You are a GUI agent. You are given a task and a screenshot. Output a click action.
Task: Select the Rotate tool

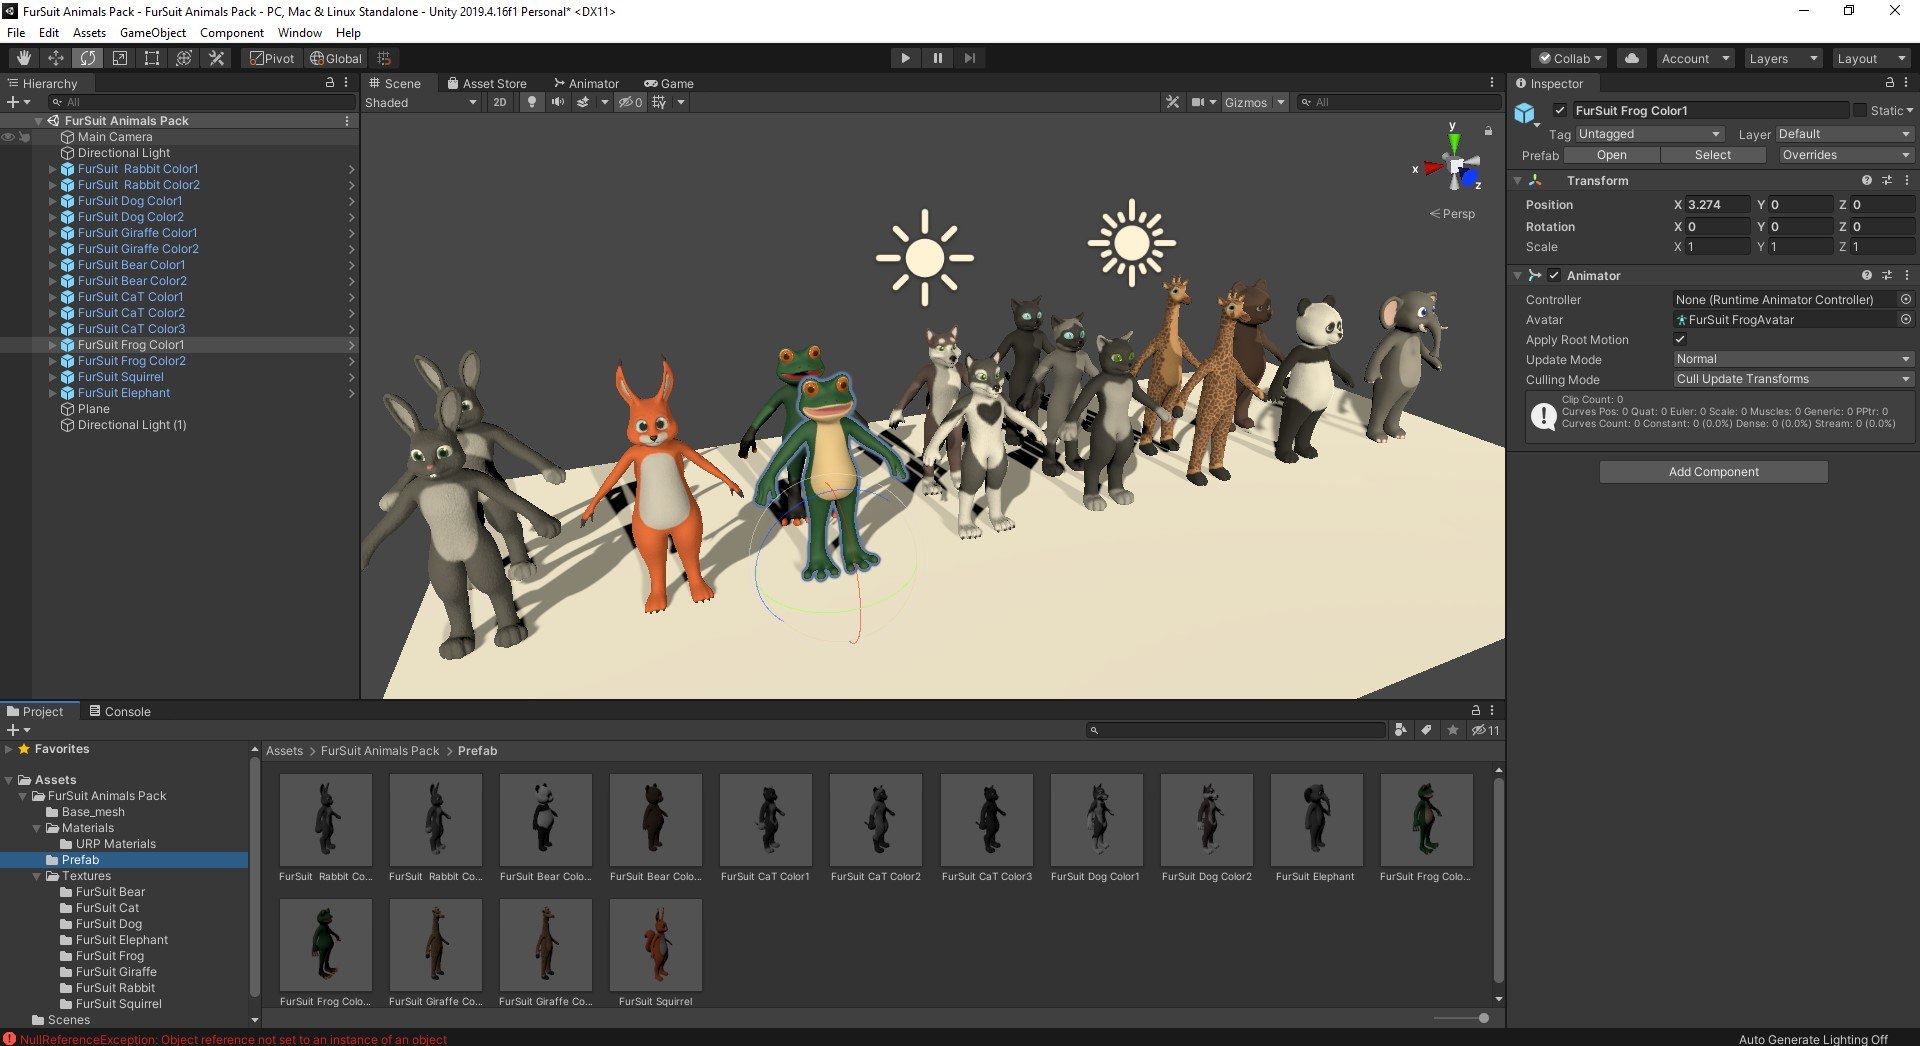(x=88, y=58)
